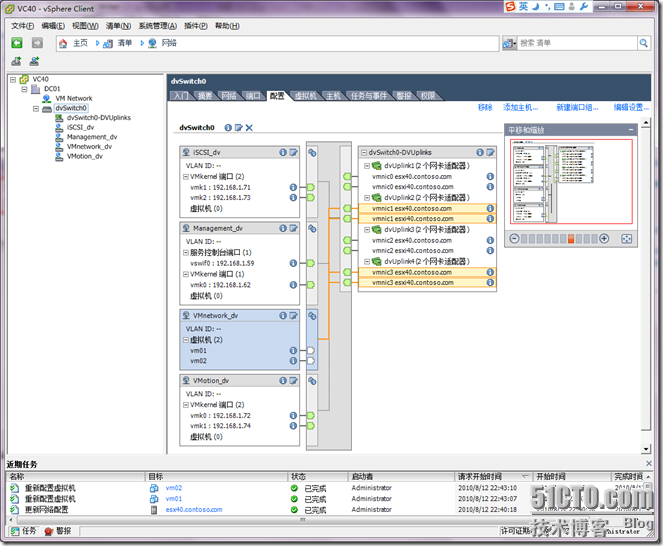Click the home icon in breadcrumb bar
Image resolution: width=663 pixels, height=546 pixels.
click(x=63, y=43)
